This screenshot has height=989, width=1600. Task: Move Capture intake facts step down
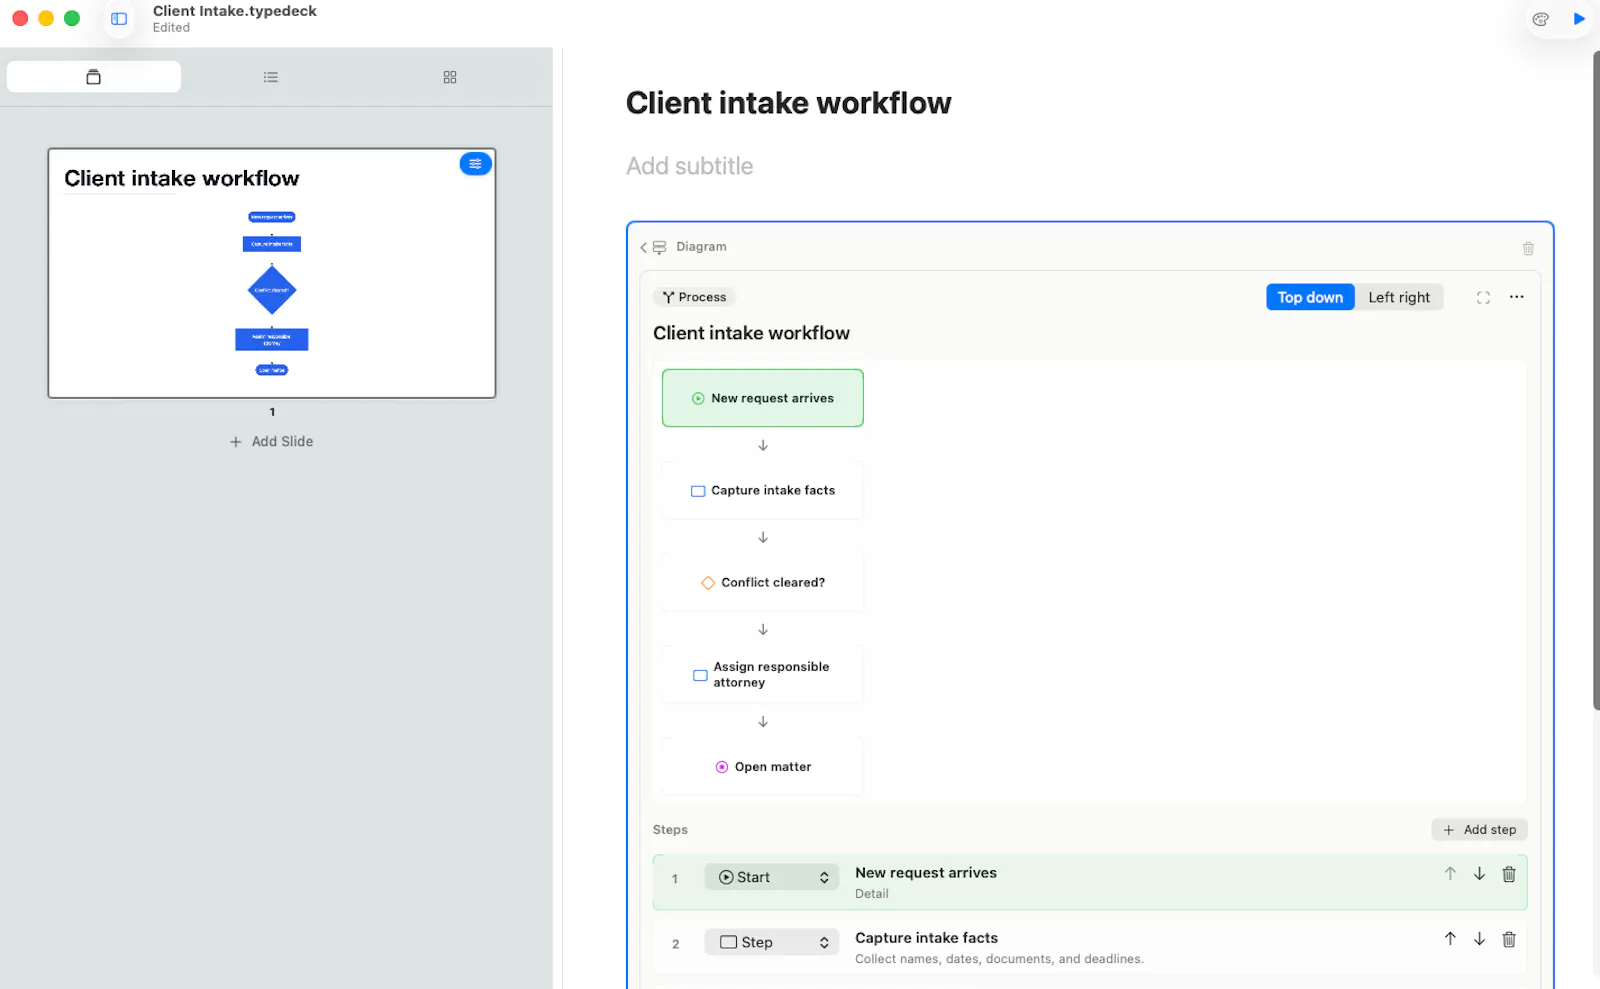1480,939
